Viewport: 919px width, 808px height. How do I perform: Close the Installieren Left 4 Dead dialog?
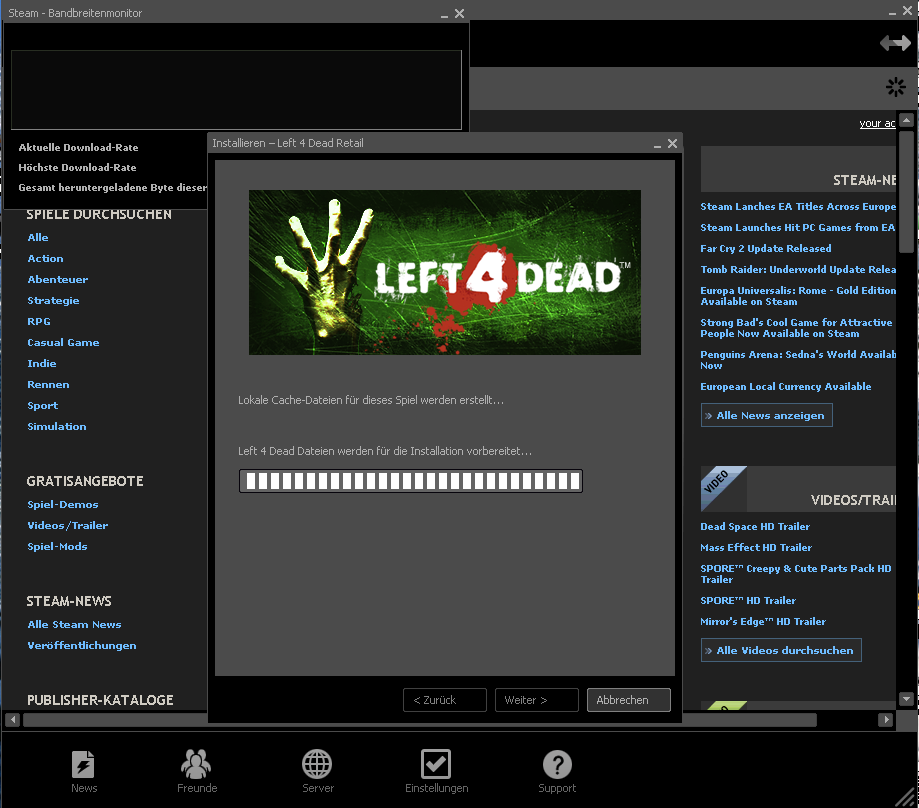click(x=673, y=143)
